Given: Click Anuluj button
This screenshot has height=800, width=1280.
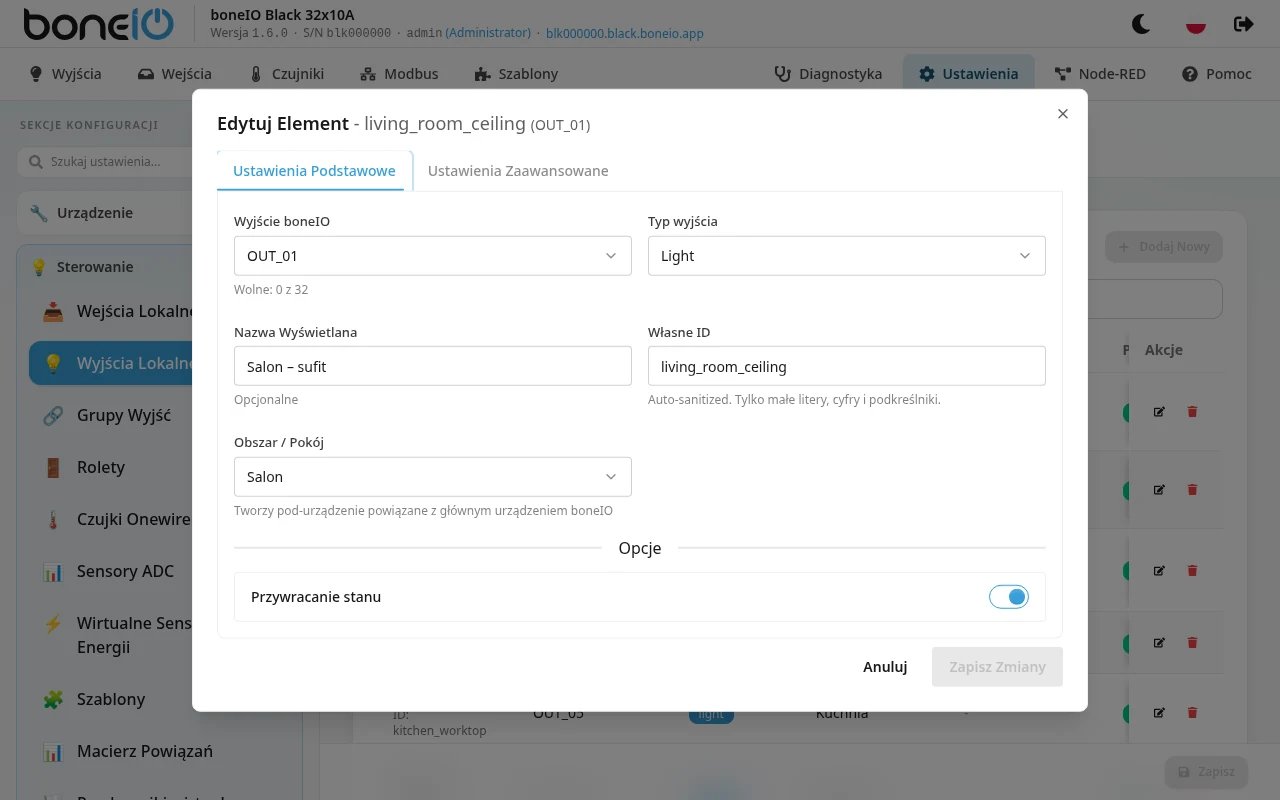Looking at the screenshot, I should pos(885,667).
